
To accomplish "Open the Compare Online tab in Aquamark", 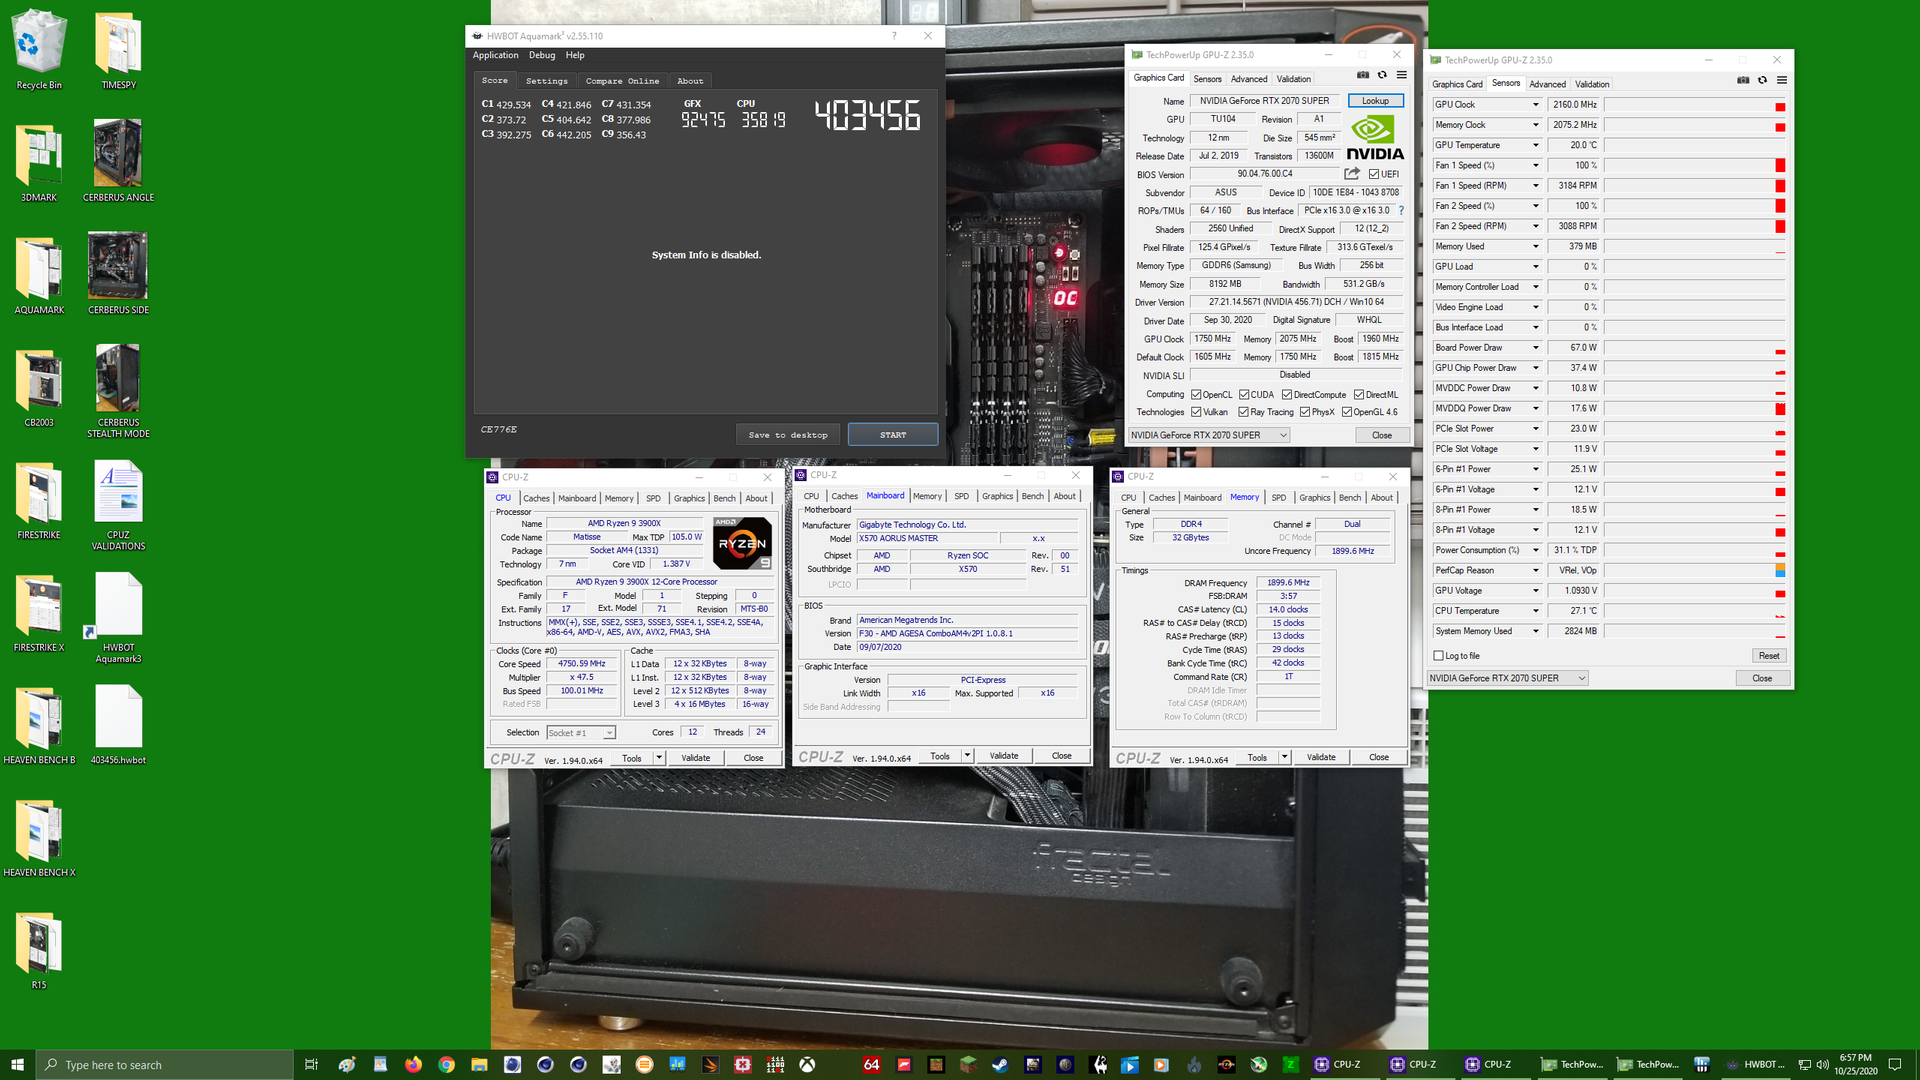I will tap(622, 81).
